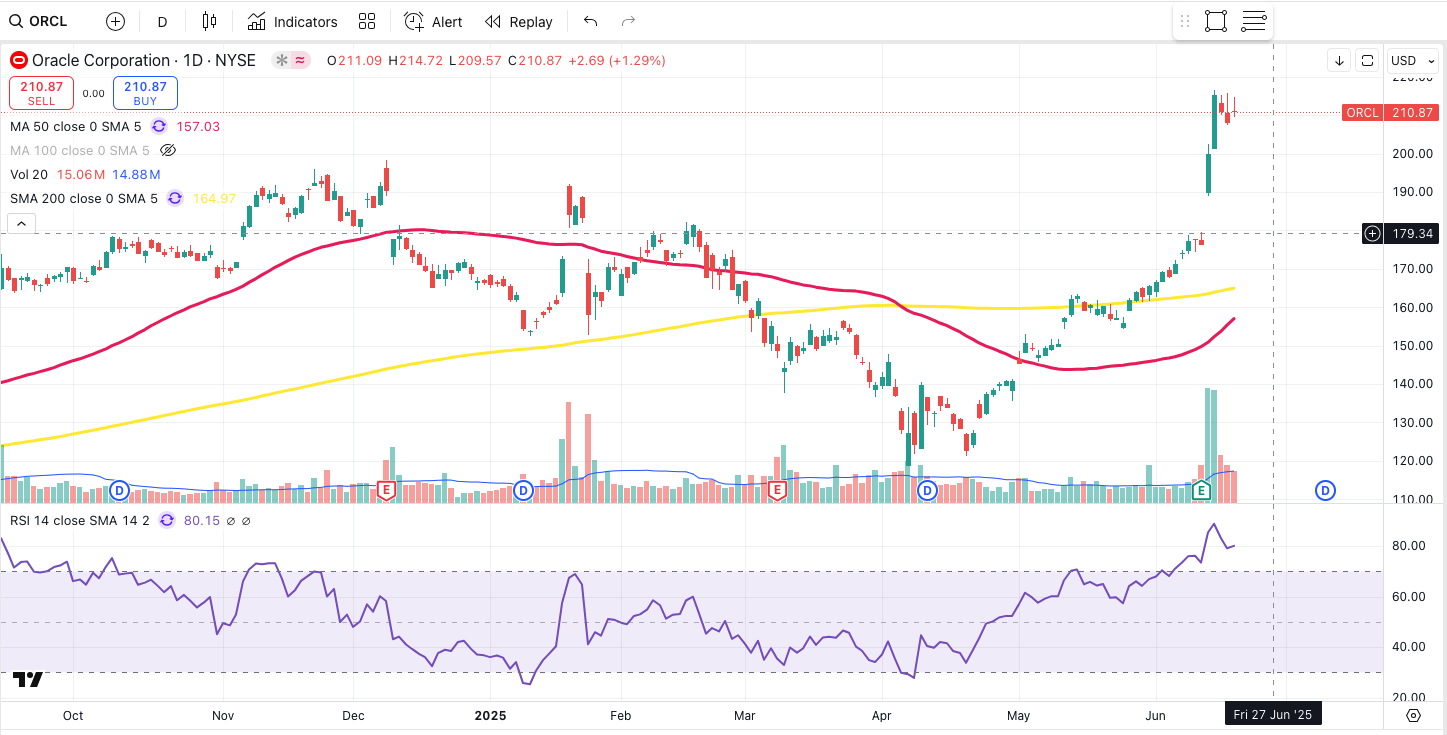Click the refresh icon beside SMA 200
Screen dimensions: 1447x735
(x=175, y=198)
